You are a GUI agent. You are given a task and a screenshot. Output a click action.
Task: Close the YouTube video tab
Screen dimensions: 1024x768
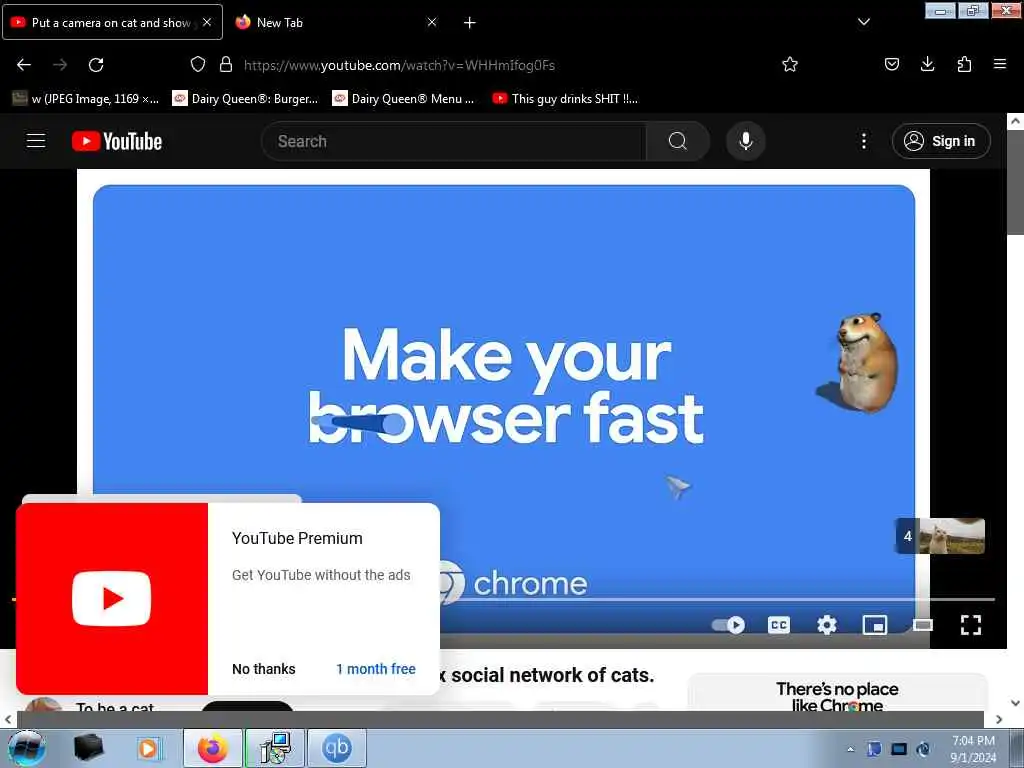pos(207,22)
